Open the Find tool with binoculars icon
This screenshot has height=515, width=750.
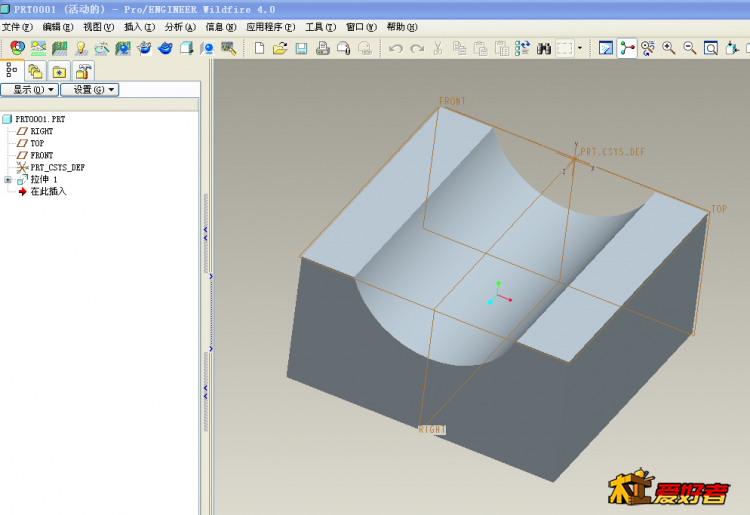click(x=544, y=48)
